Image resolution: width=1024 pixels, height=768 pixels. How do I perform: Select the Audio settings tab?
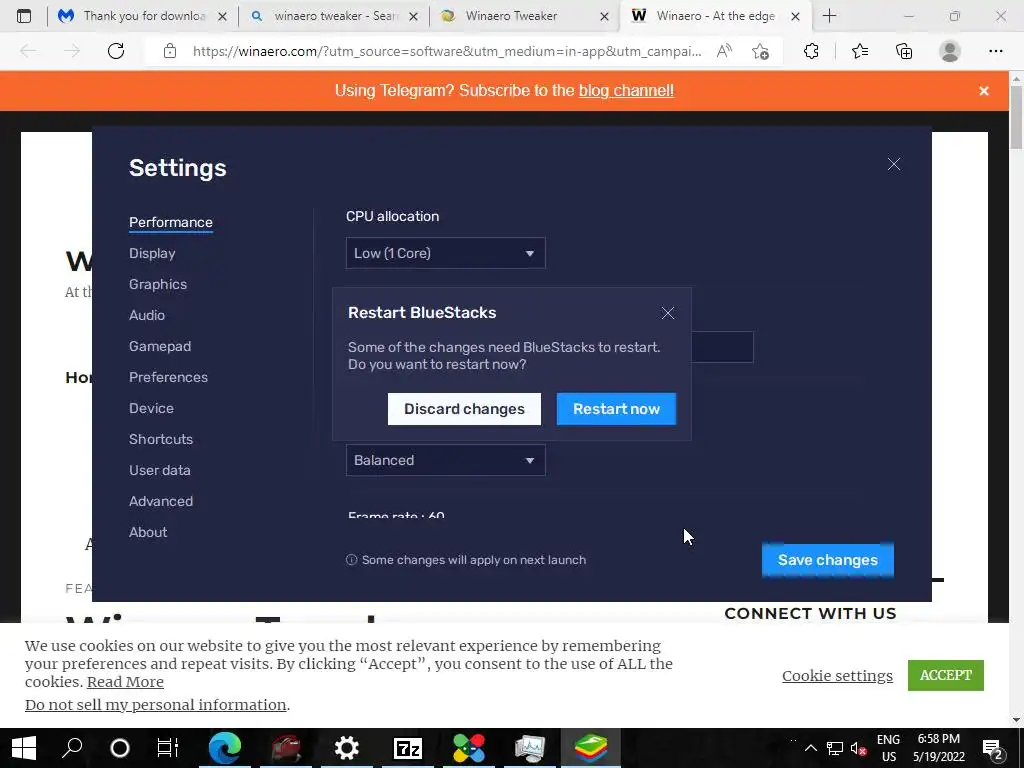coord(147,315)
